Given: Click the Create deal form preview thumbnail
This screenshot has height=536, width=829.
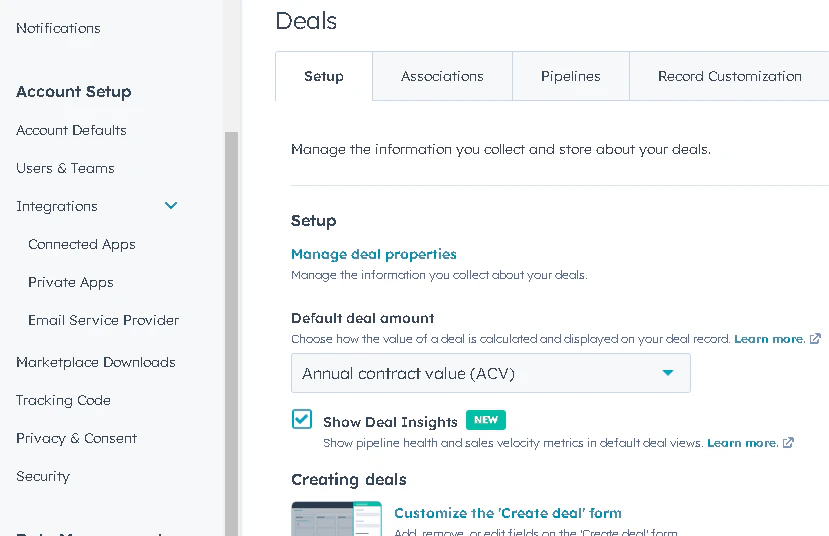Looking at the screenshot, I should coord(336,519).
